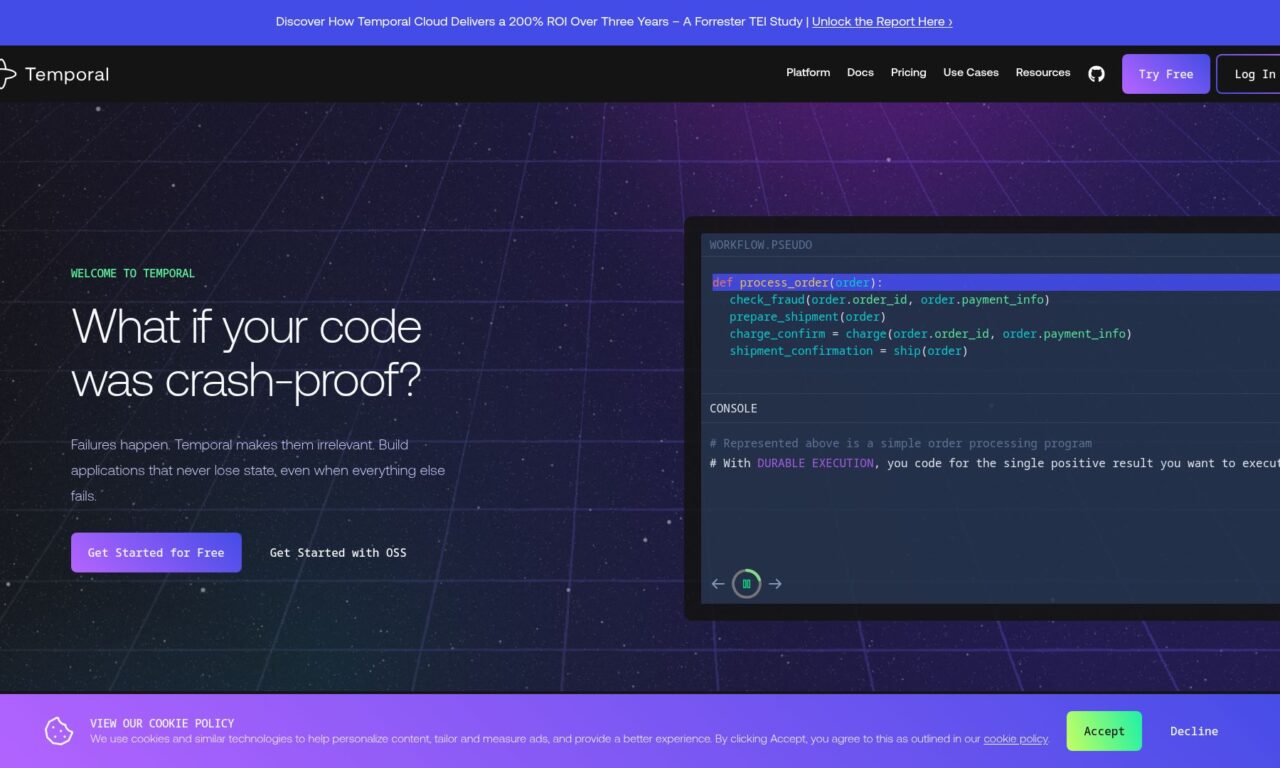Open the cookie policy link
The width and height of the screenshot is (1280, 768).
click(x=1015, y=739)
